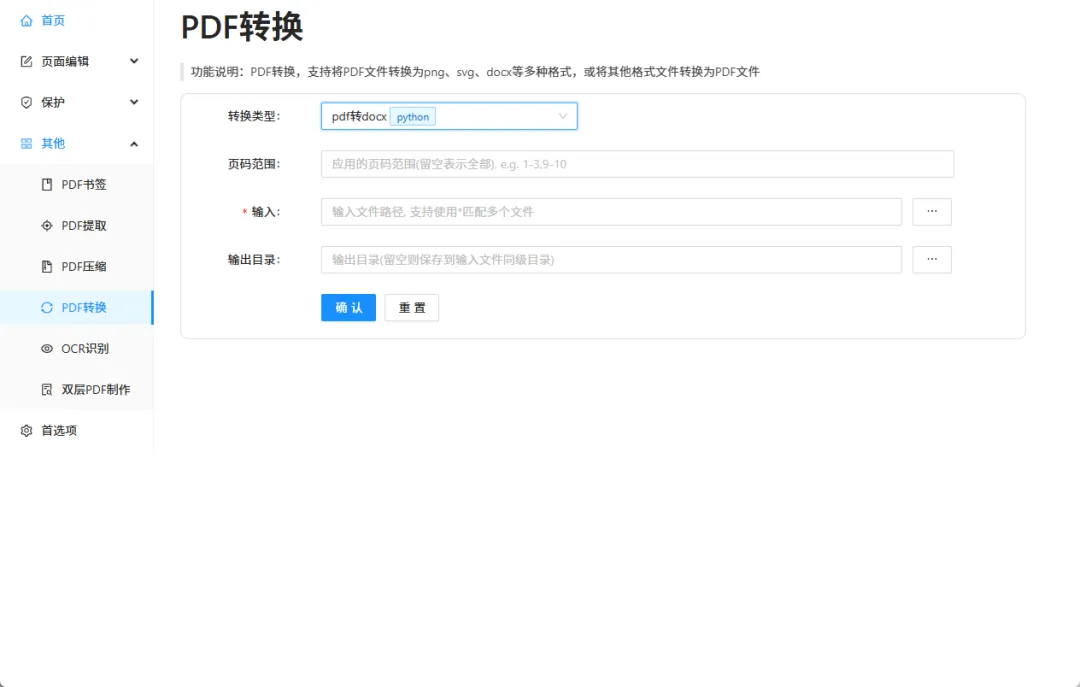
Task: Click the bookmark icon beside PDF书签
Action: coord(47,185)
